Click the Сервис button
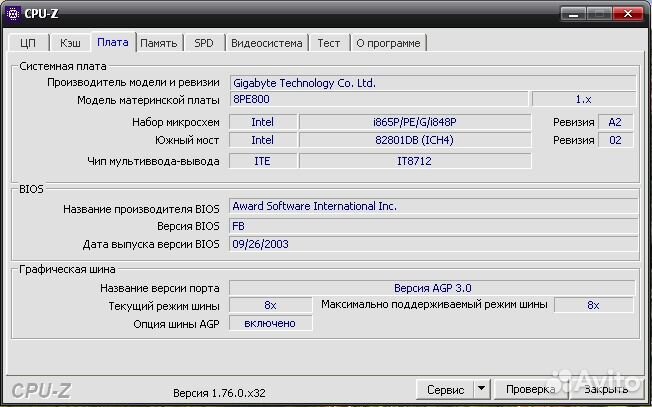 [445, 390]
